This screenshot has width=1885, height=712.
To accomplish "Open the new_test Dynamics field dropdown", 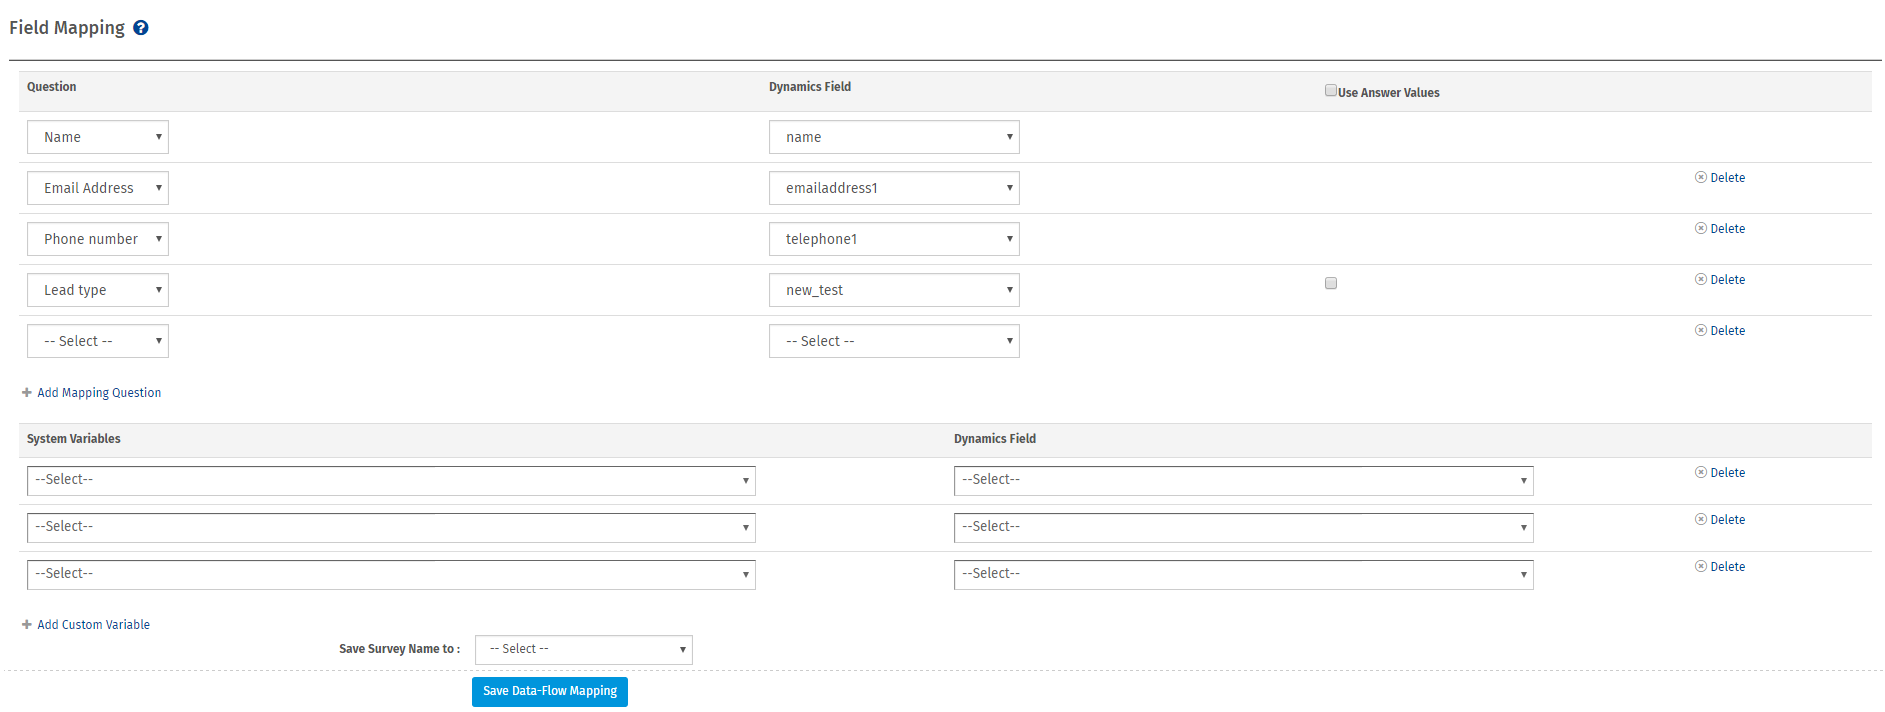I will (x=894, y=290).
